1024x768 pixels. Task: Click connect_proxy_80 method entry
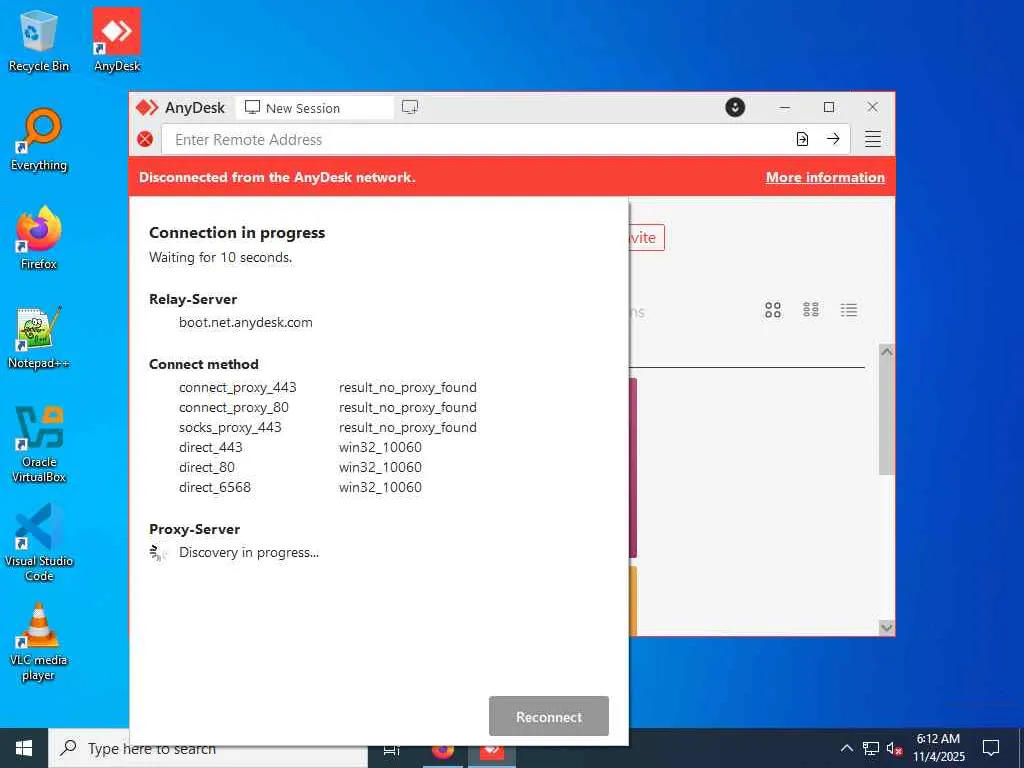coord(234,408)
